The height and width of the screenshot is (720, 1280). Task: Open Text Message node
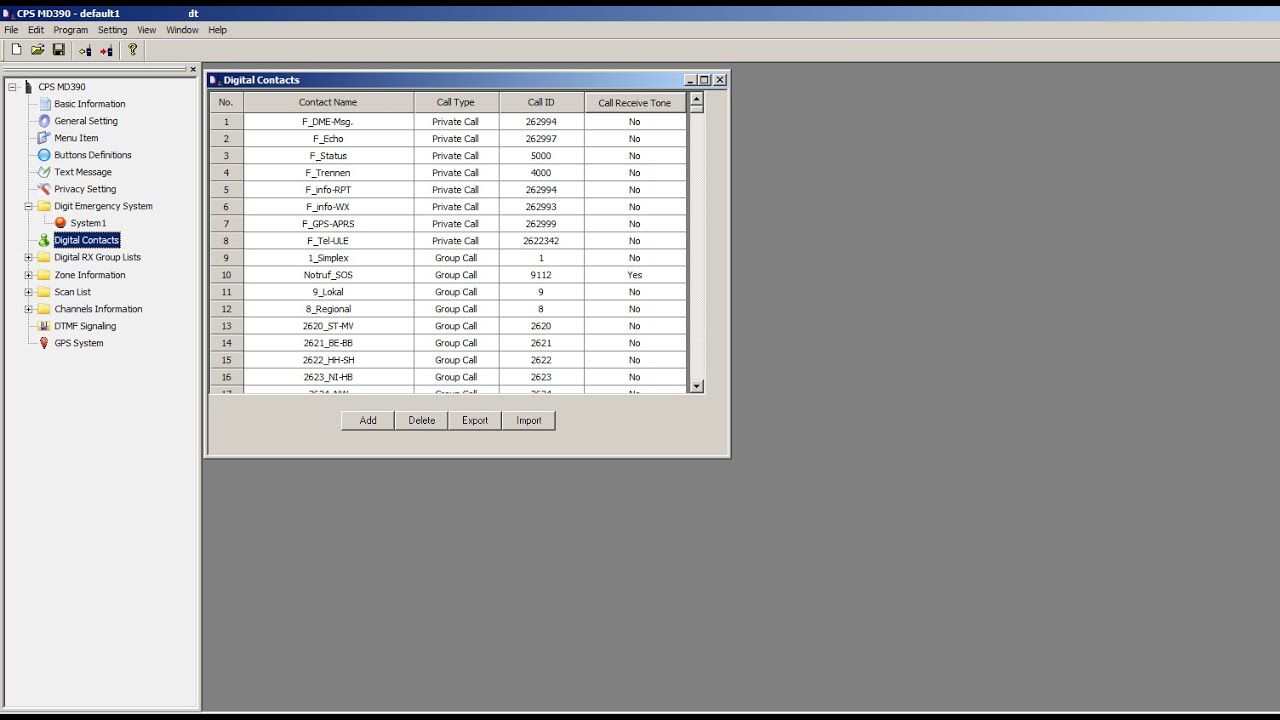pos(83,172)
